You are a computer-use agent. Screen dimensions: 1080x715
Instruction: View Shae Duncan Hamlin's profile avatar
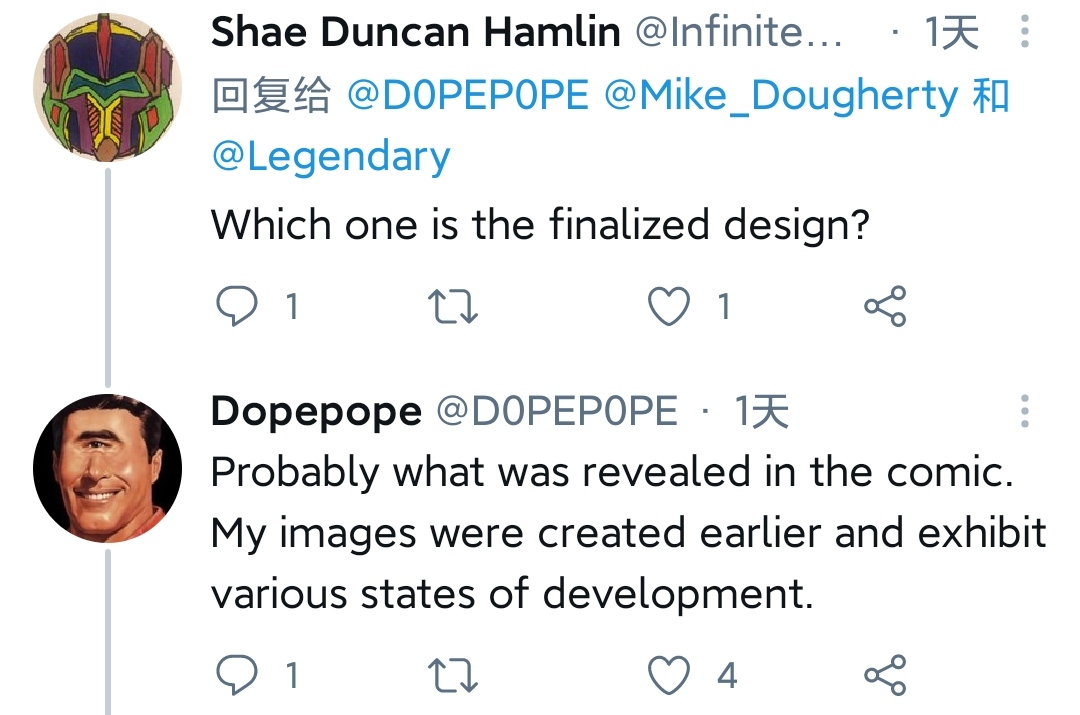click(107, 87)
